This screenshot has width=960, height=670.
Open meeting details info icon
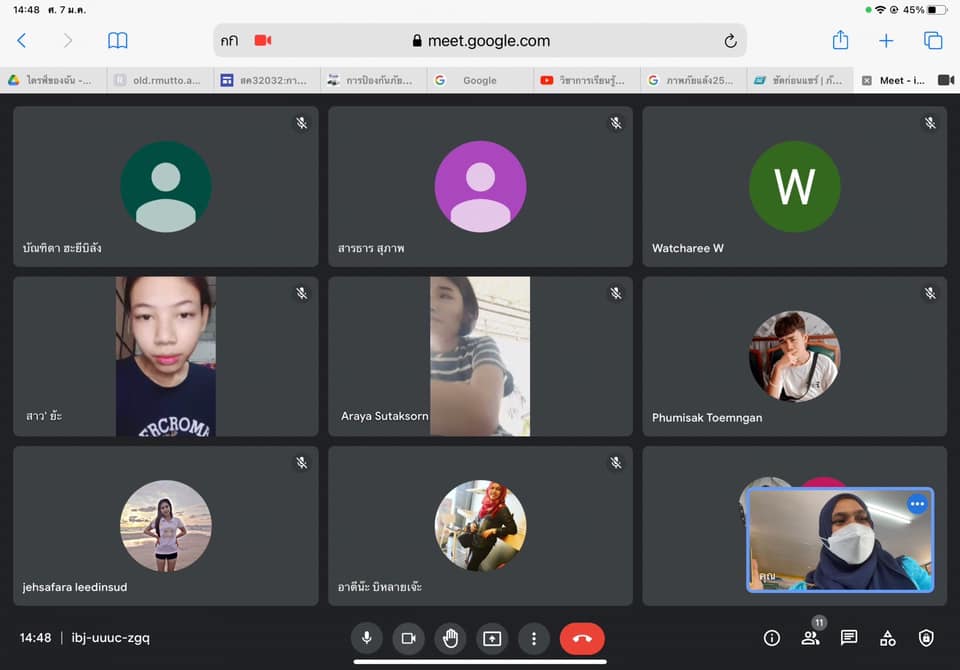coord(771,638)
